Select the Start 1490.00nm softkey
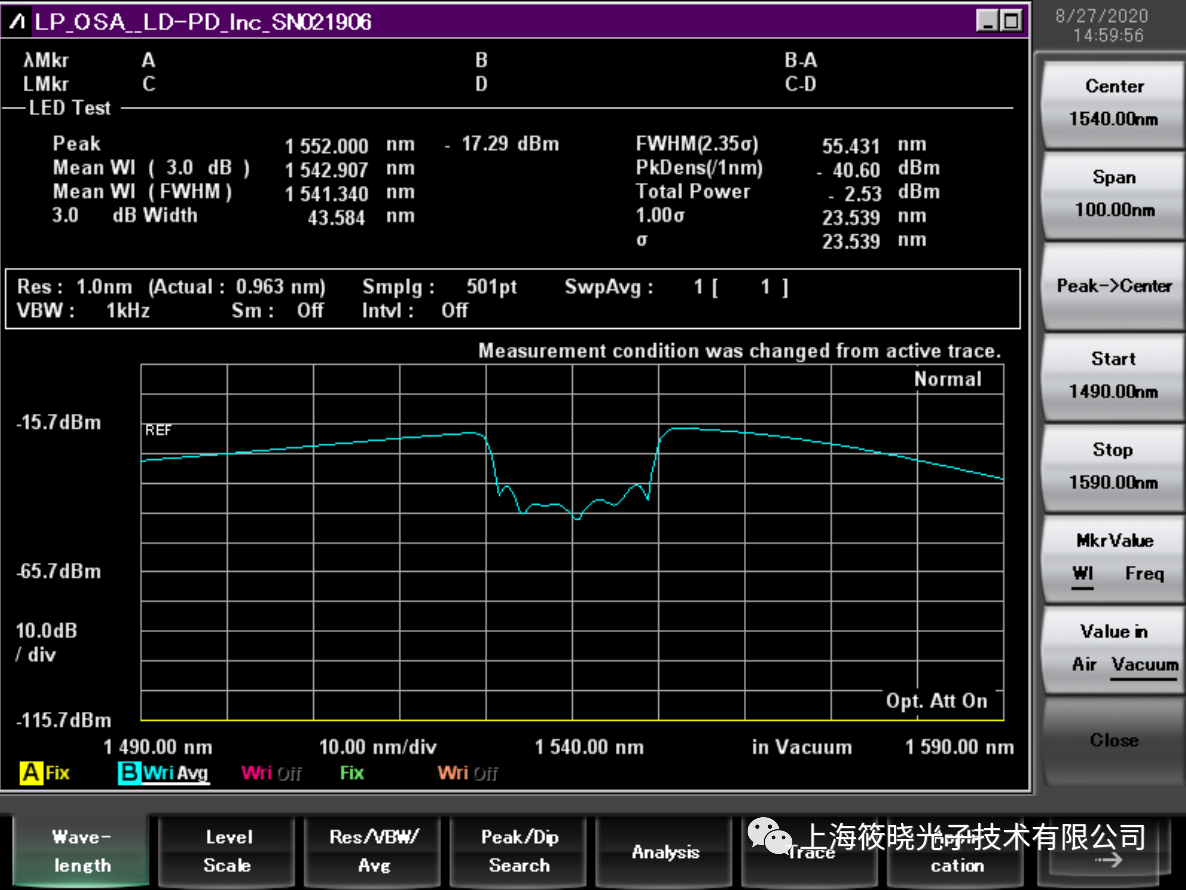Screen dimensions: 1186x890 (x=1113, y=375)
